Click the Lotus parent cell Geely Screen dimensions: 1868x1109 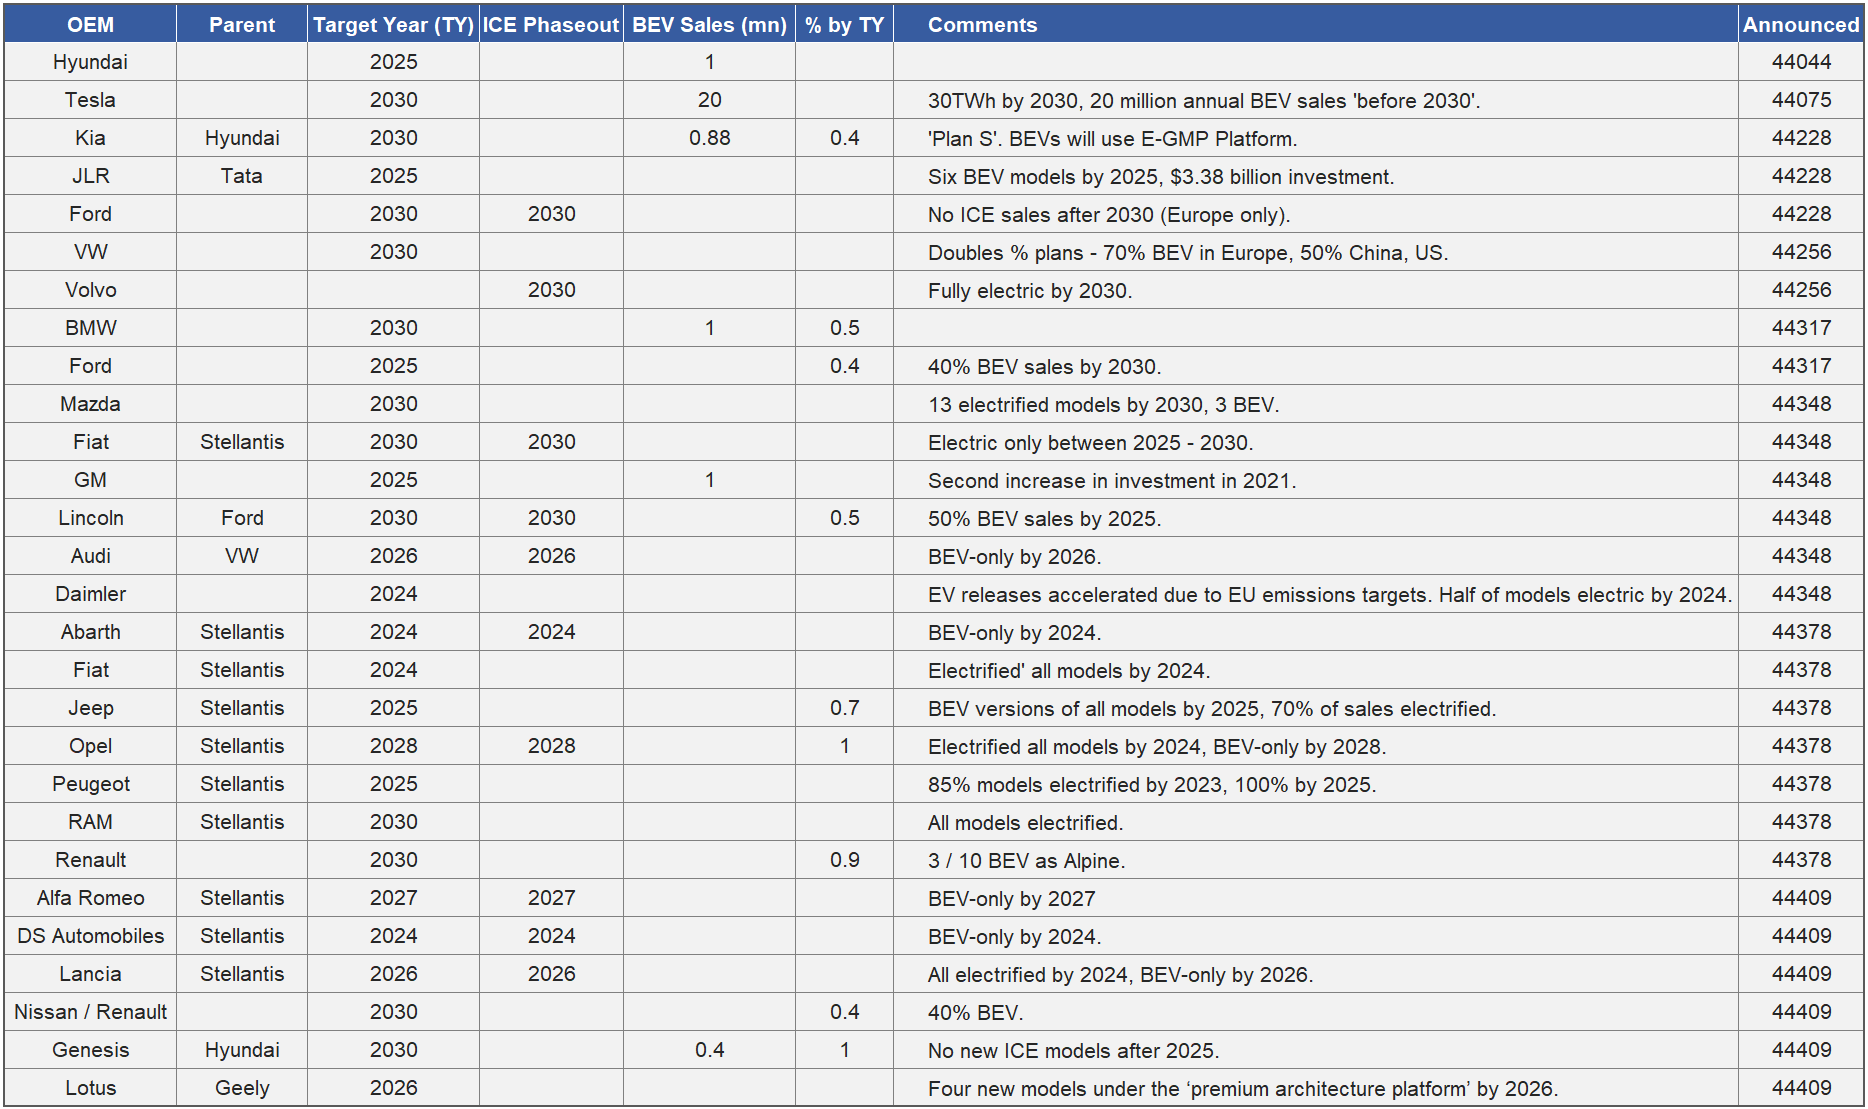coord(242,1088)
